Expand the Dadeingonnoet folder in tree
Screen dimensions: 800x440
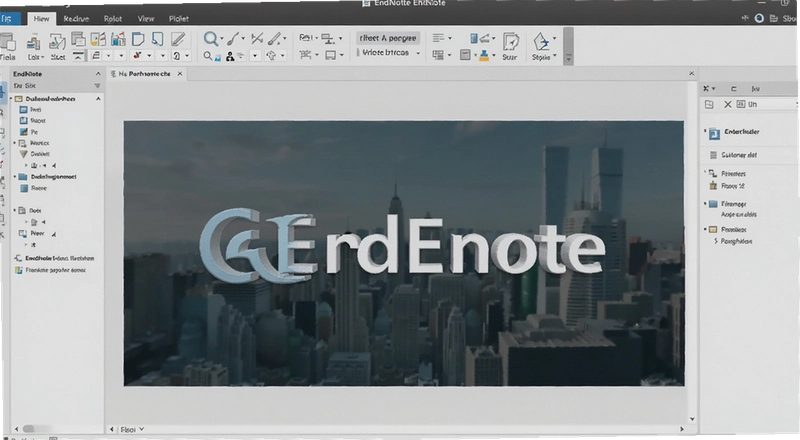coord(15,177)
